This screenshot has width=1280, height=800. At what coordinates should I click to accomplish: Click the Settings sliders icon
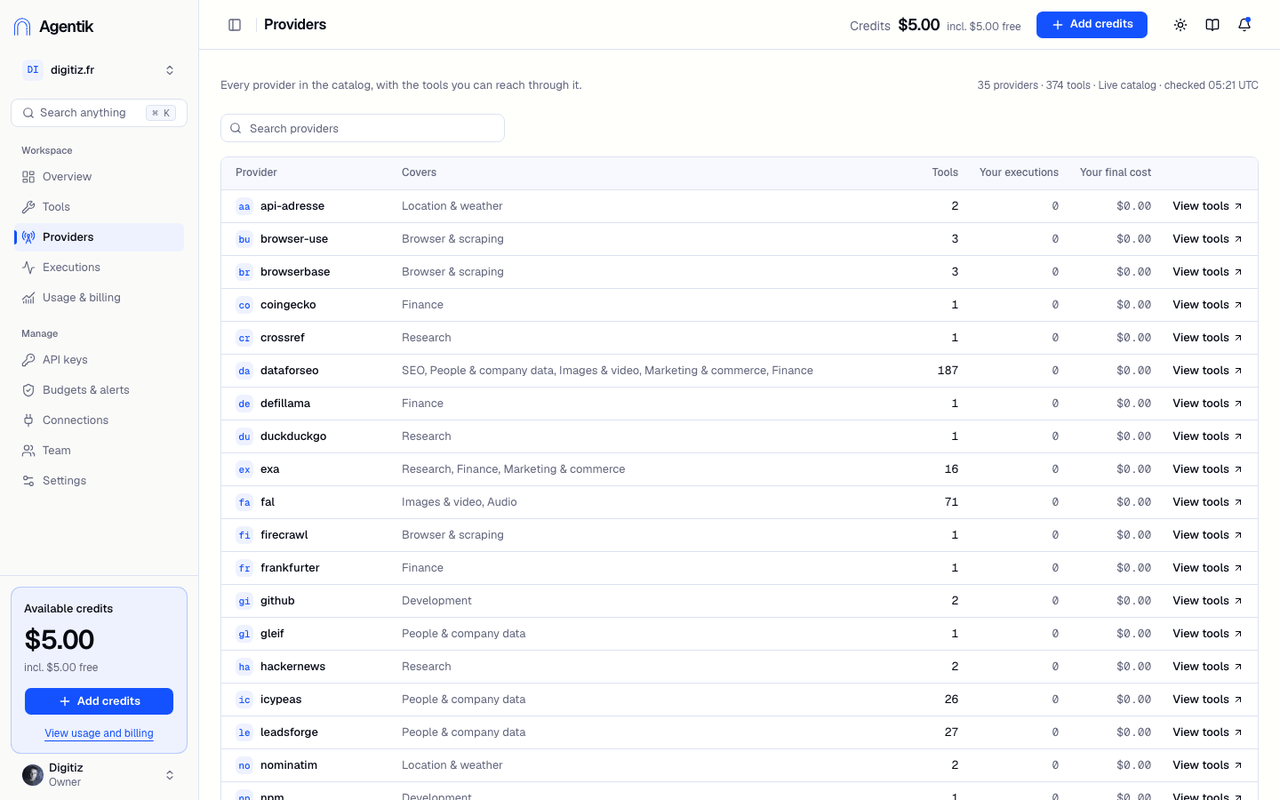(x=28, y=481)
